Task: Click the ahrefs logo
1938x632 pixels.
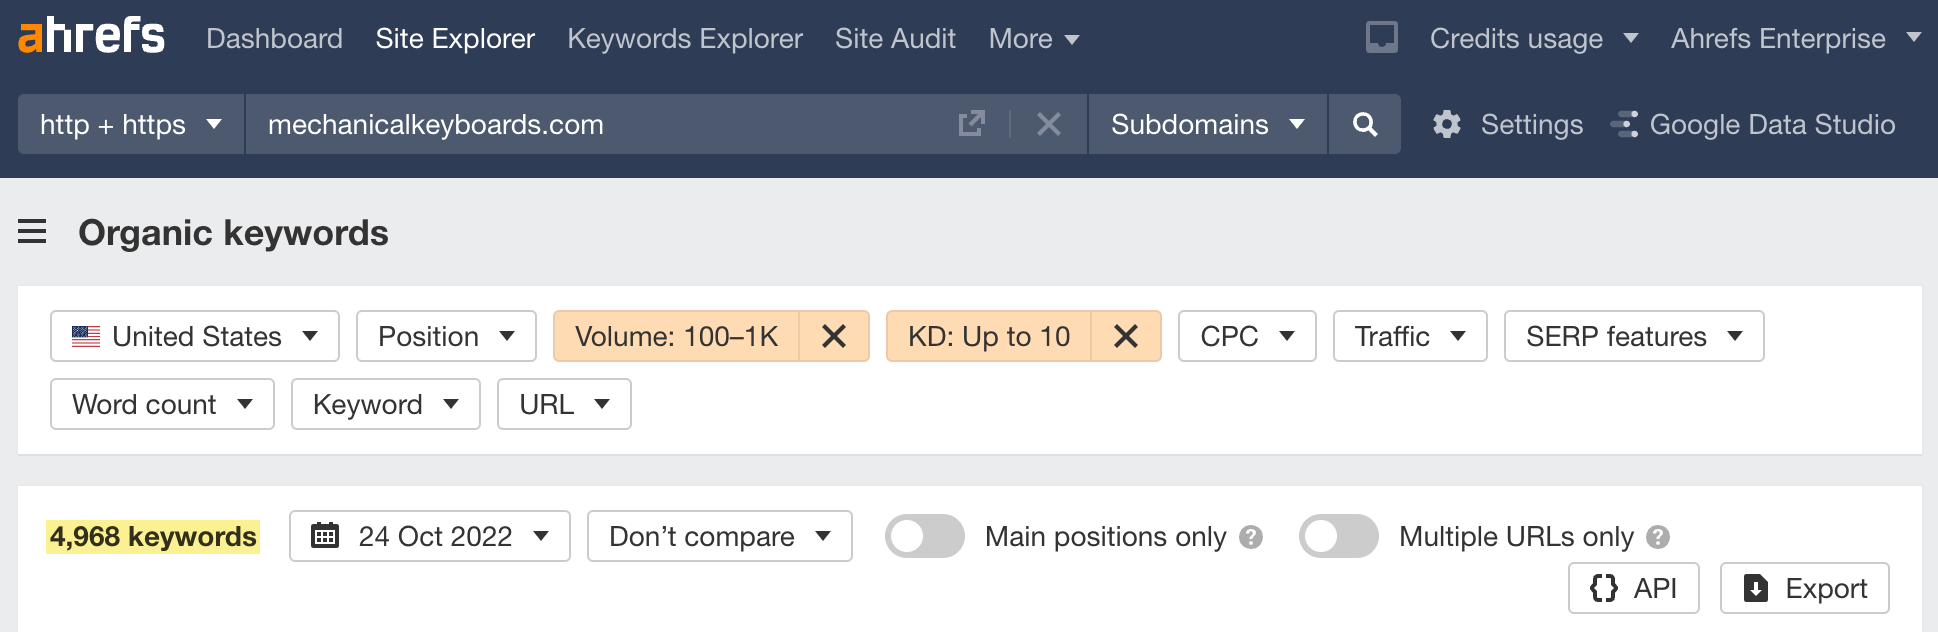Action: click(x=91, y=37)
